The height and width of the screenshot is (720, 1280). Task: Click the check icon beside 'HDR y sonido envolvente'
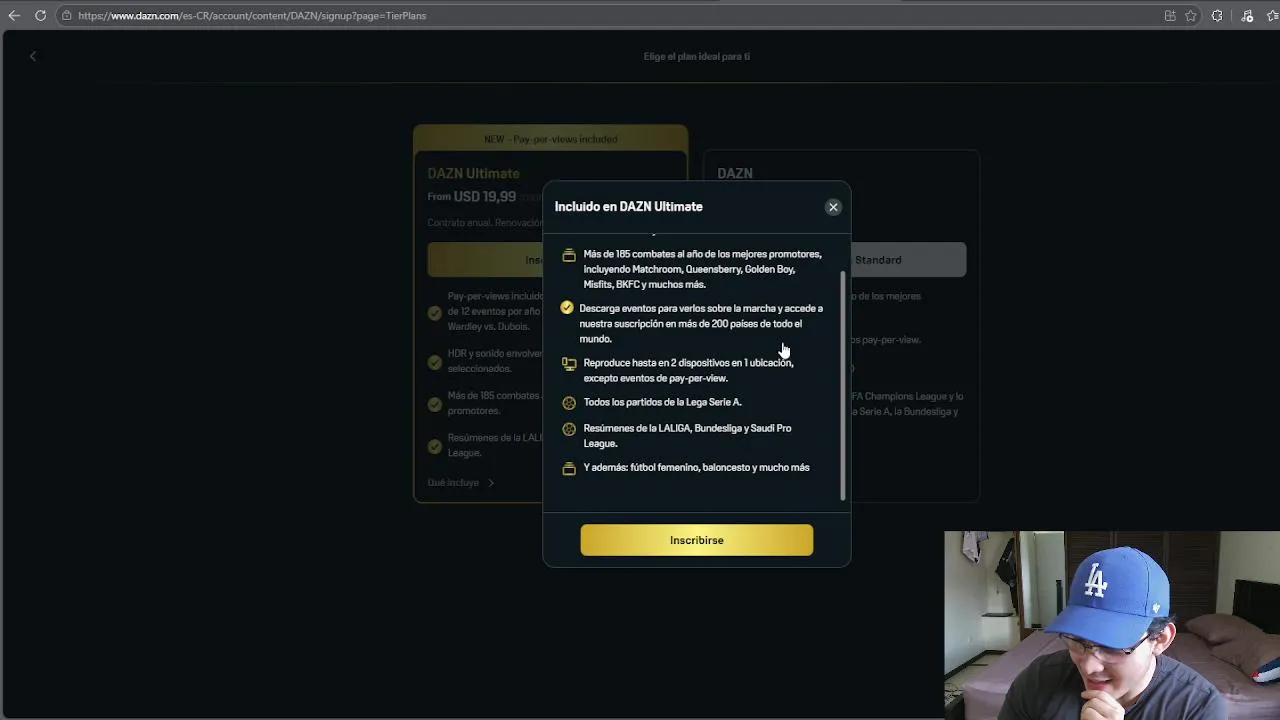point(435,361)
